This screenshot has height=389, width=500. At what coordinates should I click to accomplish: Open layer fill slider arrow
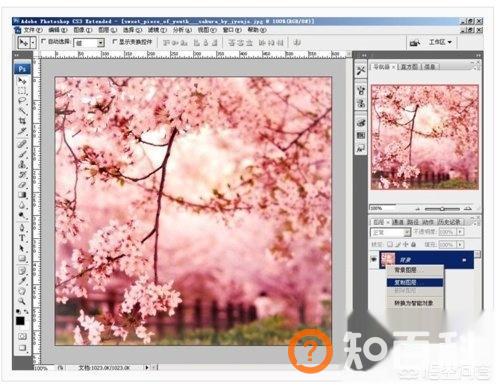(461, 245)
